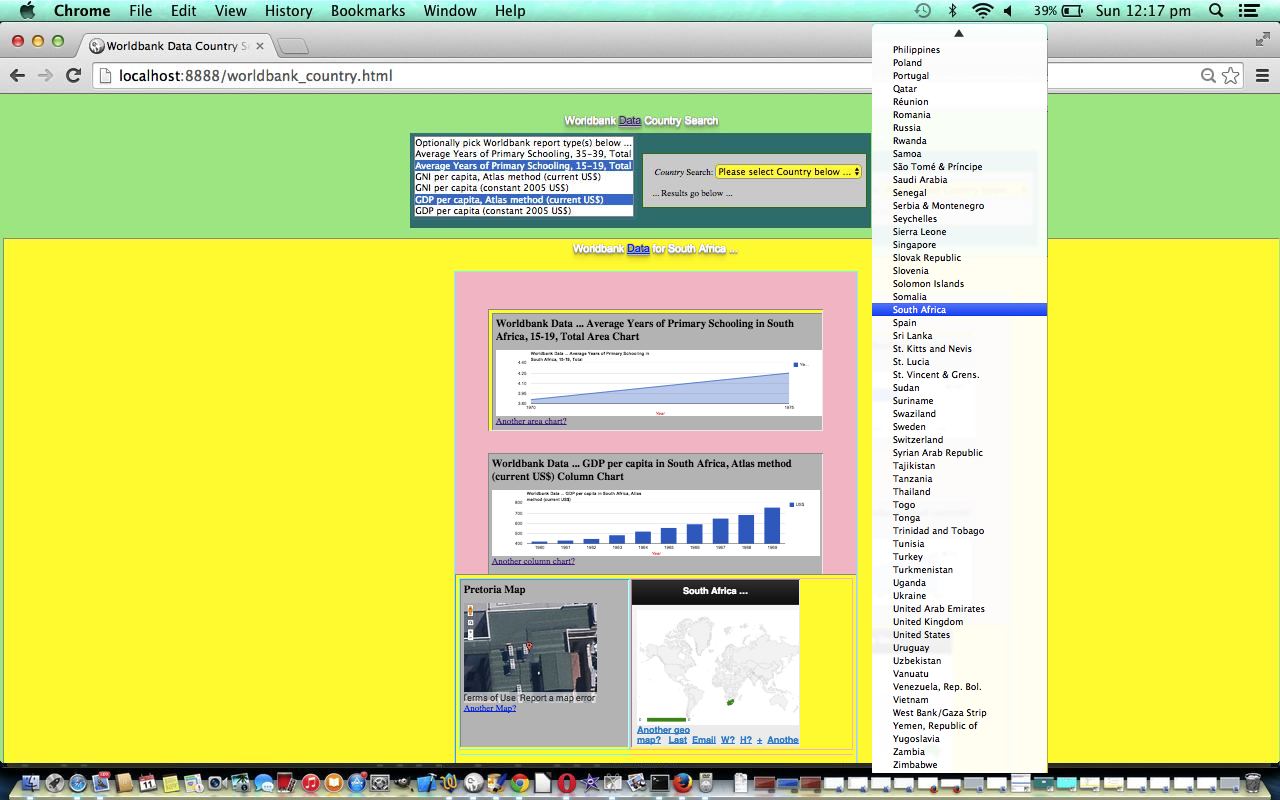The height and width of the screenshot is (800, 1280).
Task: Open Notification Center list icon
Action: 1249,11
